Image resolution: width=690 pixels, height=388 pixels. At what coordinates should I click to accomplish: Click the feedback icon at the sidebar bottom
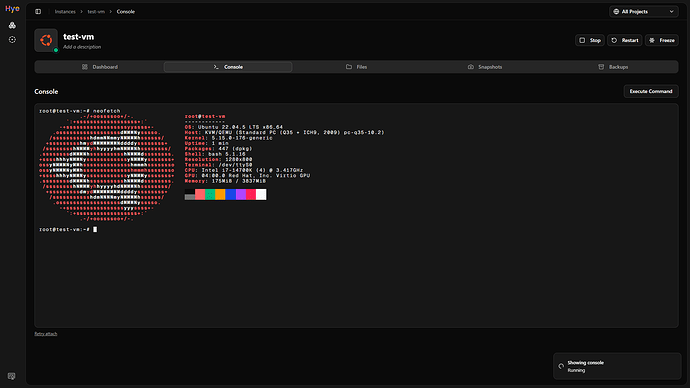click(x=11, y=376)
